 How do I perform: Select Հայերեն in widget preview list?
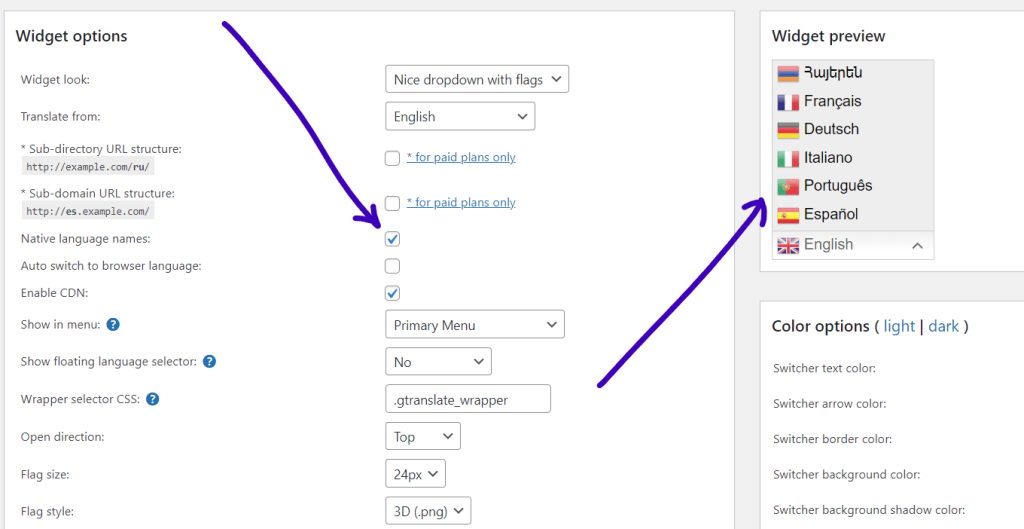tap(833, 72)
